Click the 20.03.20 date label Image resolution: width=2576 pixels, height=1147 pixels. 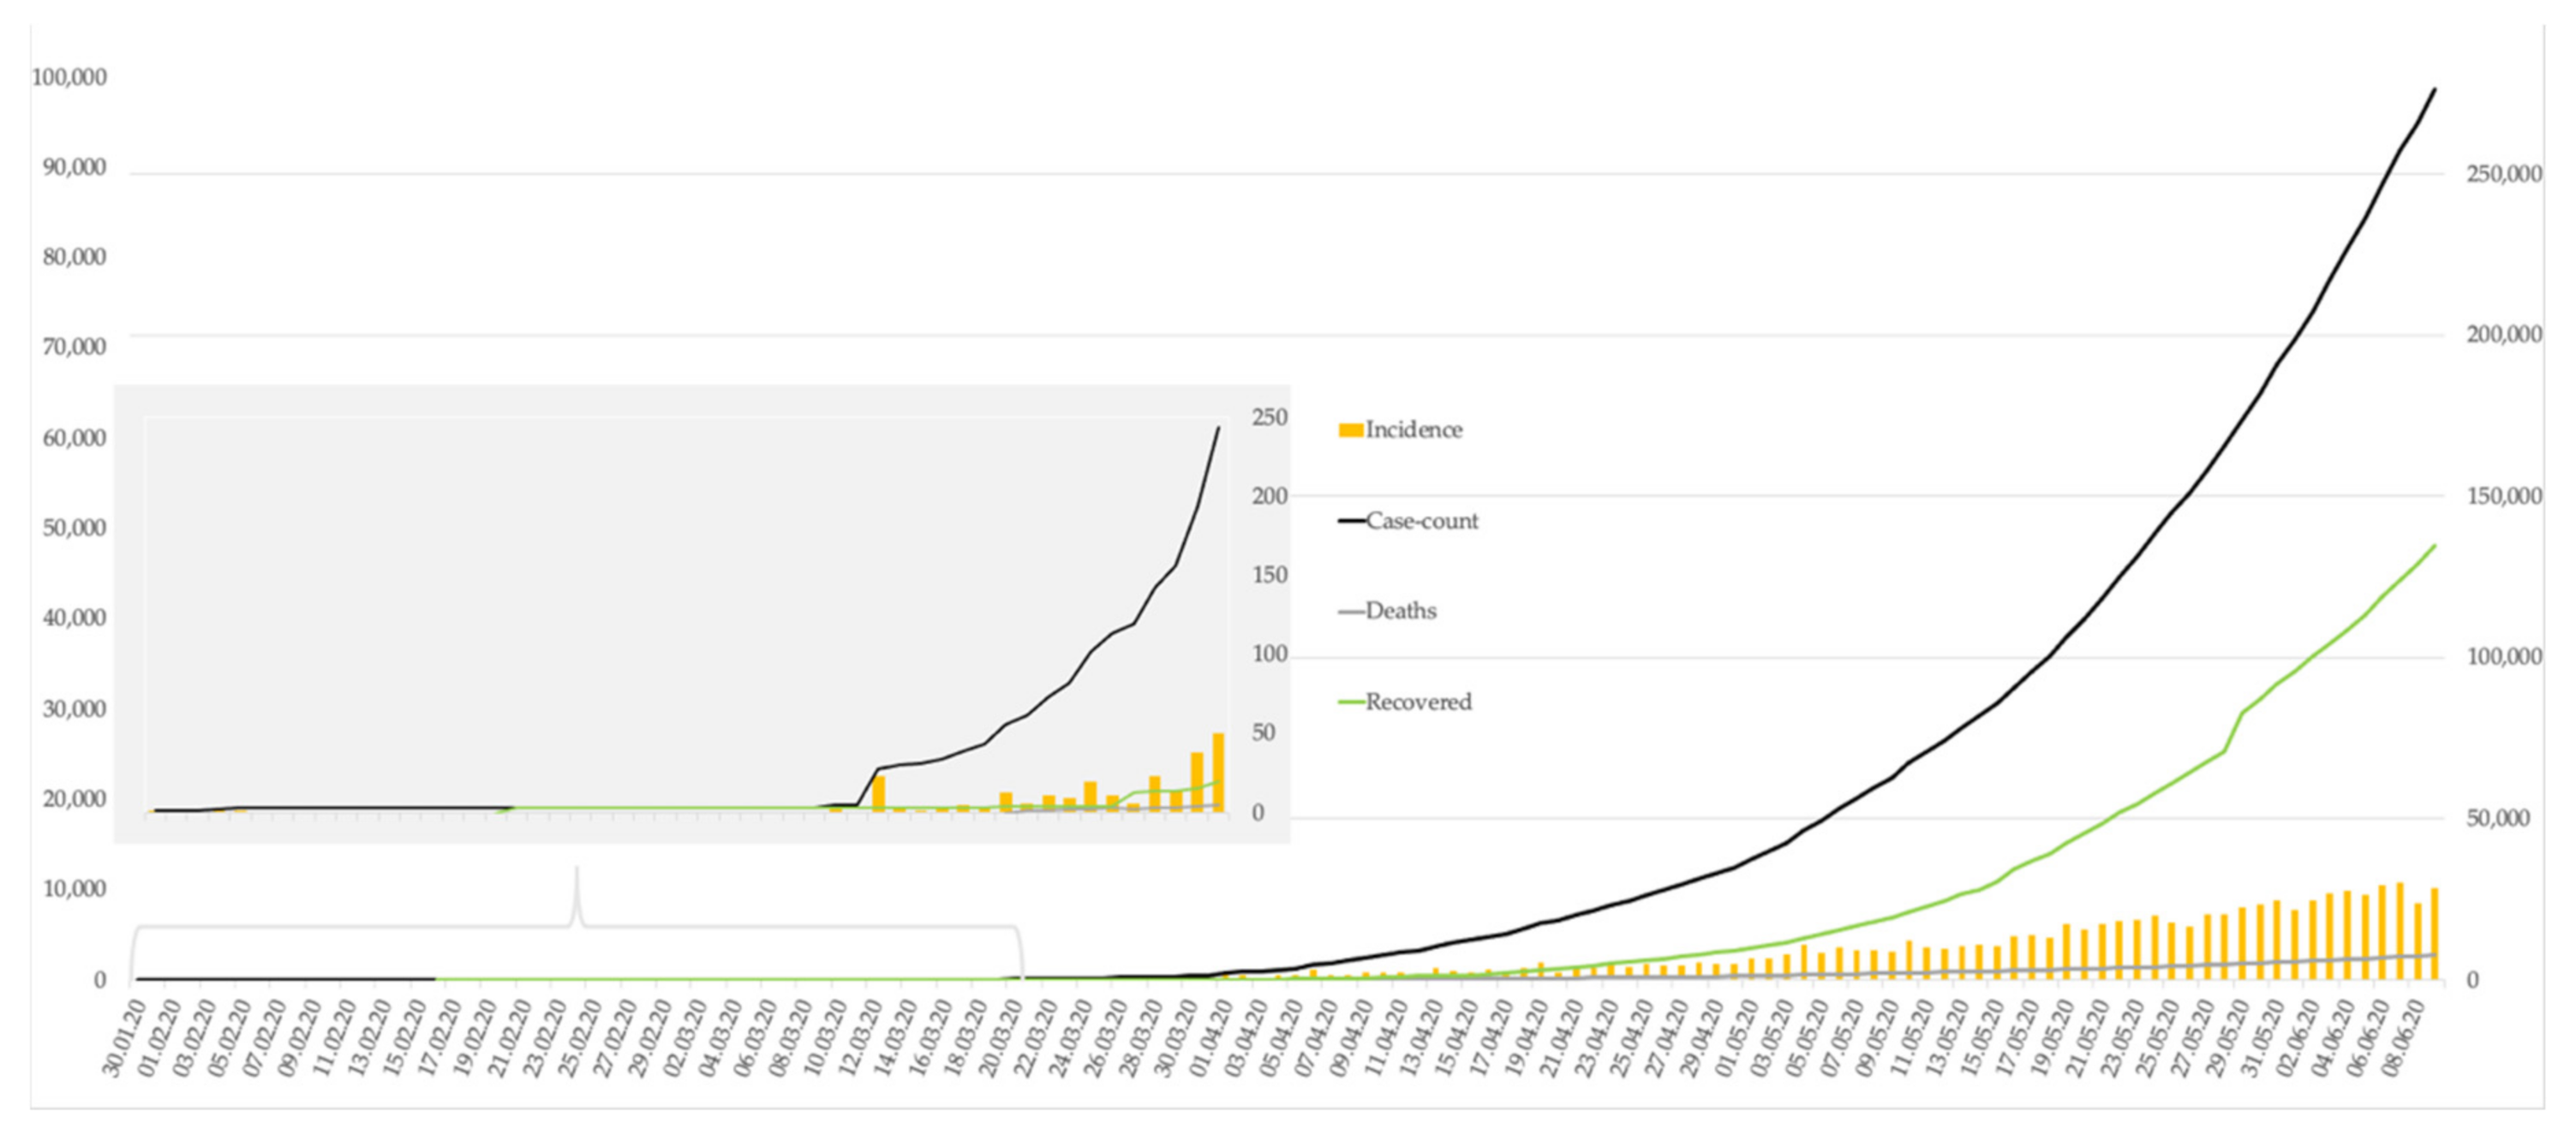pos(1001,1037)
